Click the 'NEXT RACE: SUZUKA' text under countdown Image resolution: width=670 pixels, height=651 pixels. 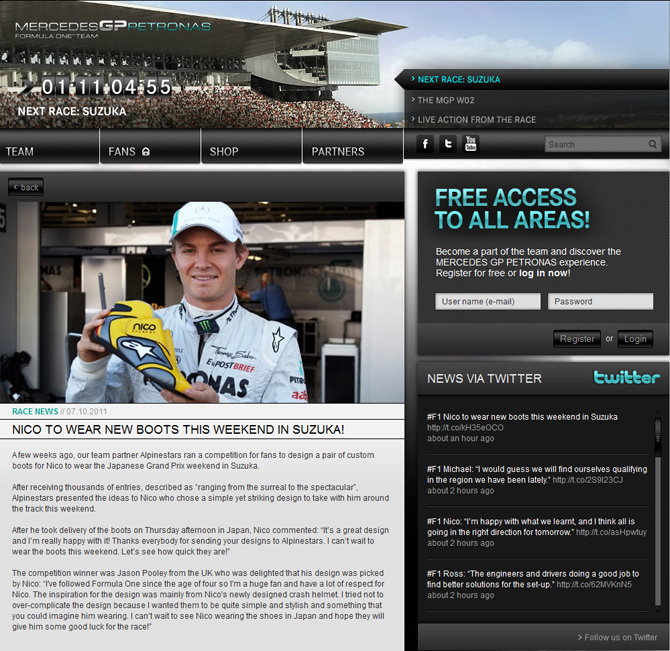click(72, 111)
